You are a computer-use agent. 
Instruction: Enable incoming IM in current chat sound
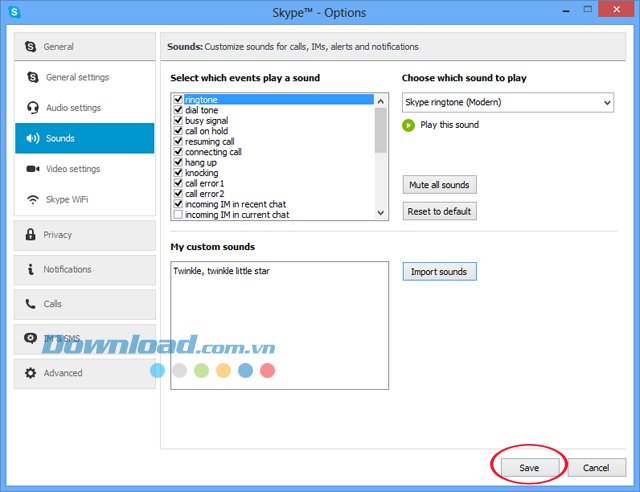point(178,214)
